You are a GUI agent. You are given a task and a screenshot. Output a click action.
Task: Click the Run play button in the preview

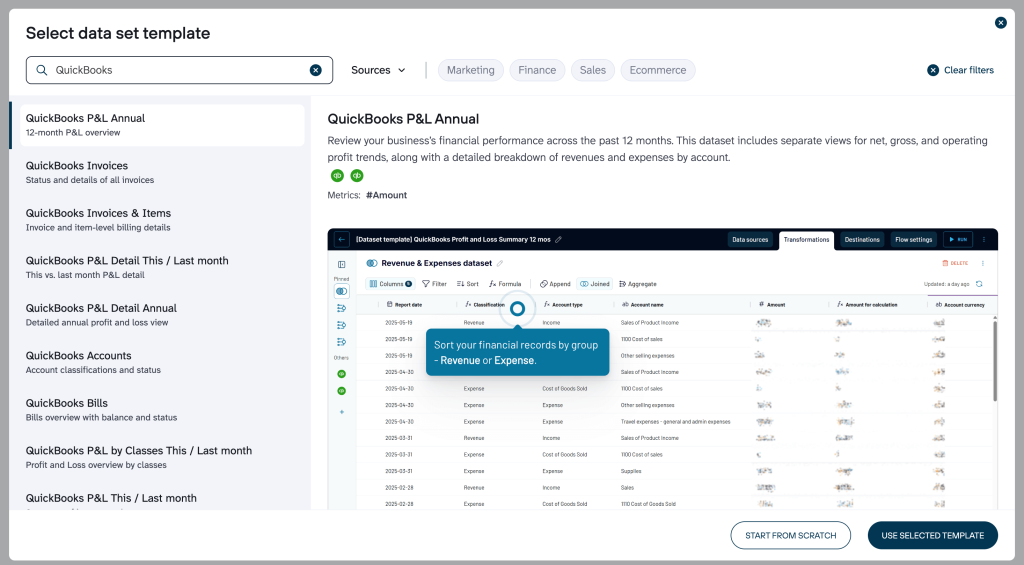[x=957, y=240]
